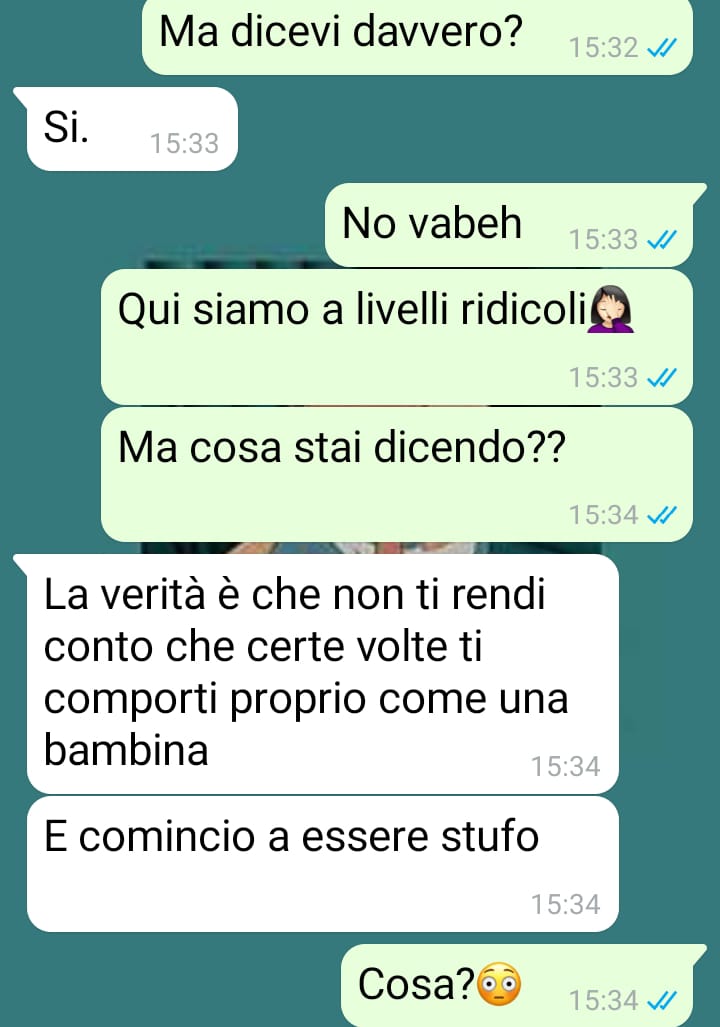Click the blue double-check next to "No vabeh"
This screenshot has width=720, height=1027.
click(662, 240)
